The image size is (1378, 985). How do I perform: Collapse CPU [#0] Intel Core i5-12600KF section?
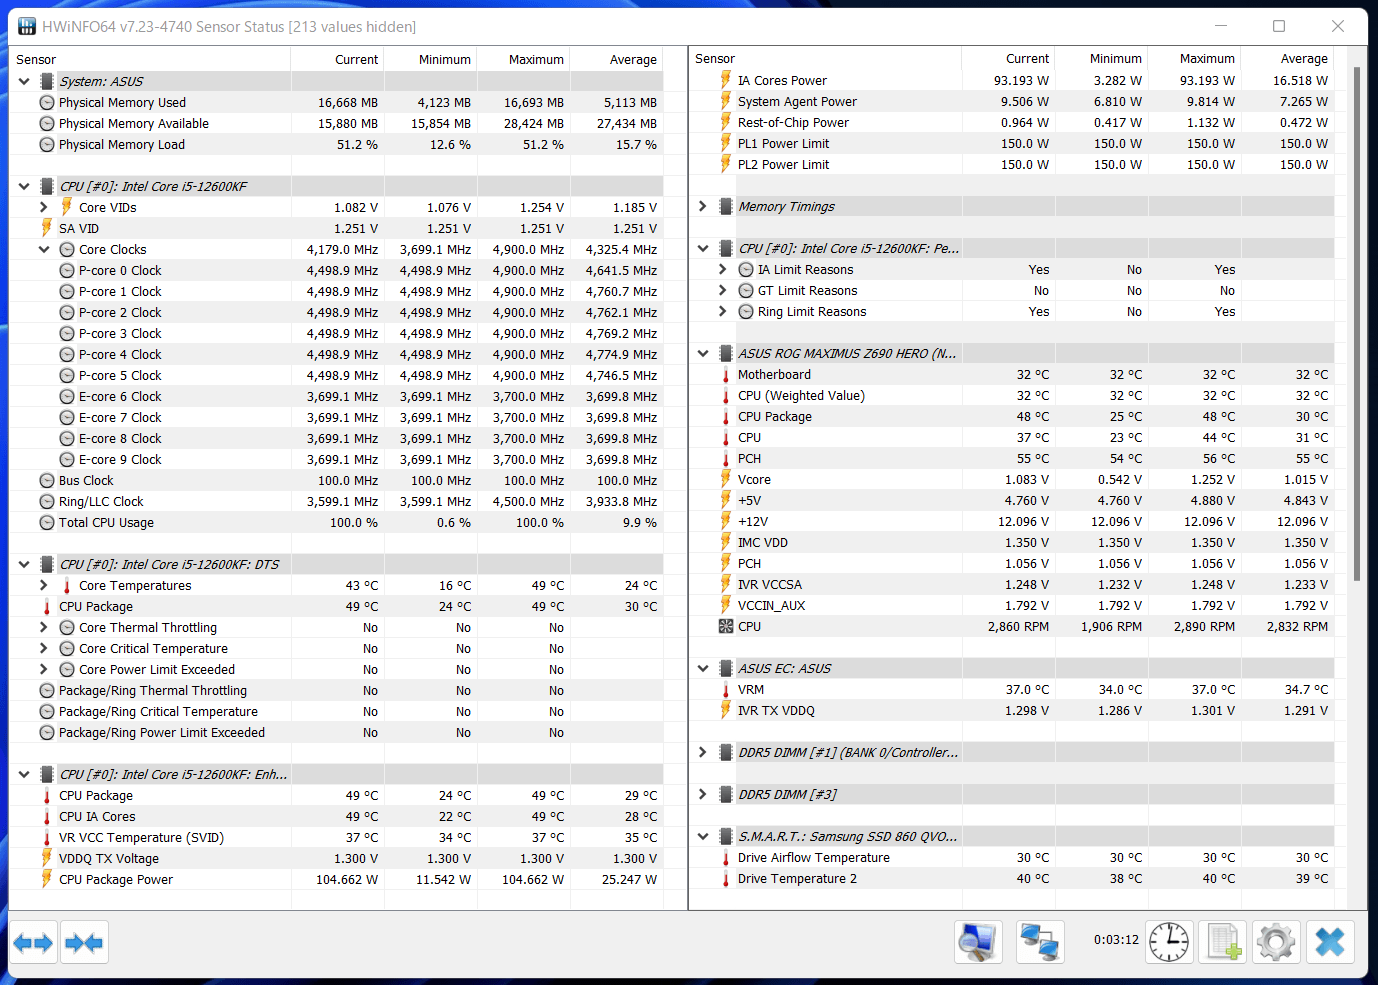tap(24, 186)
